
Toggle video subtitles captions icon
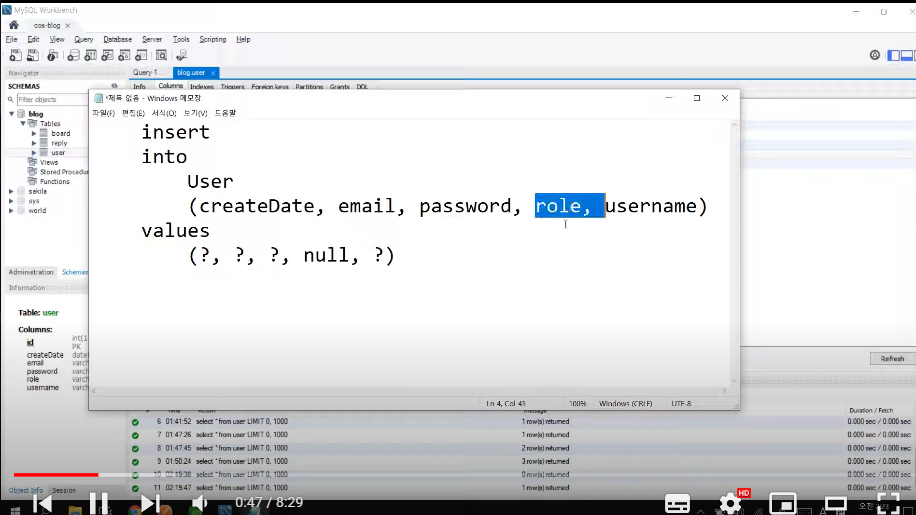[678, 503]
